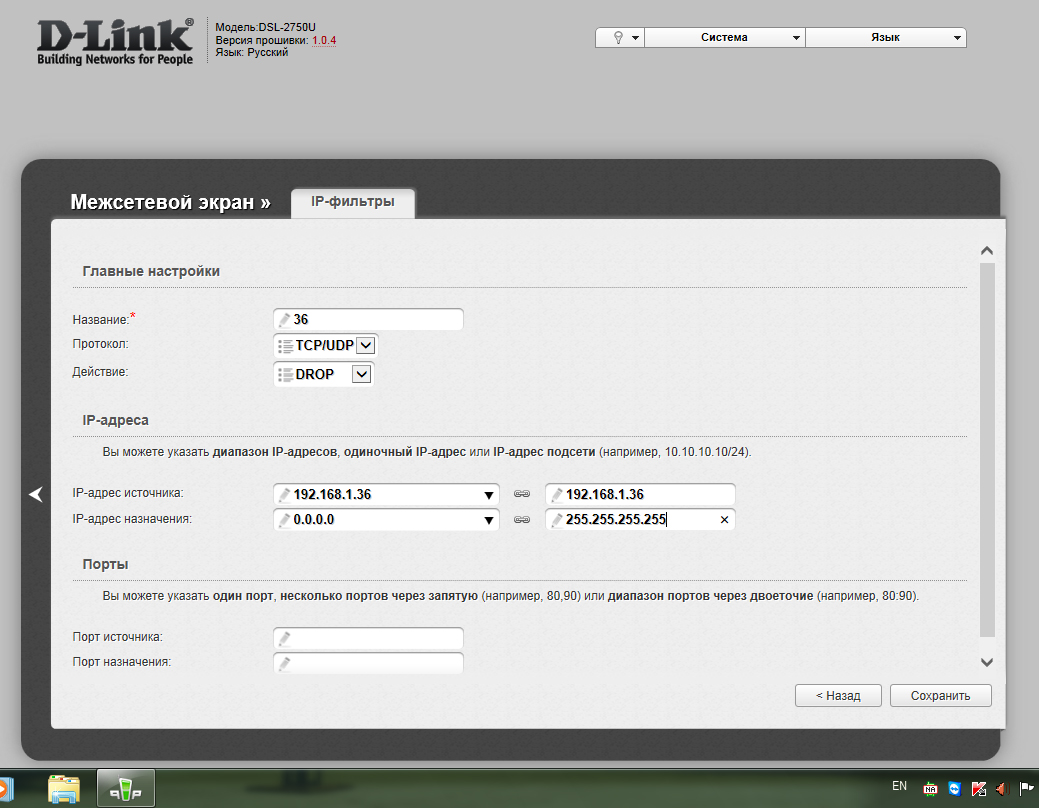Click the D-Link logo

[x=115, y=42]
